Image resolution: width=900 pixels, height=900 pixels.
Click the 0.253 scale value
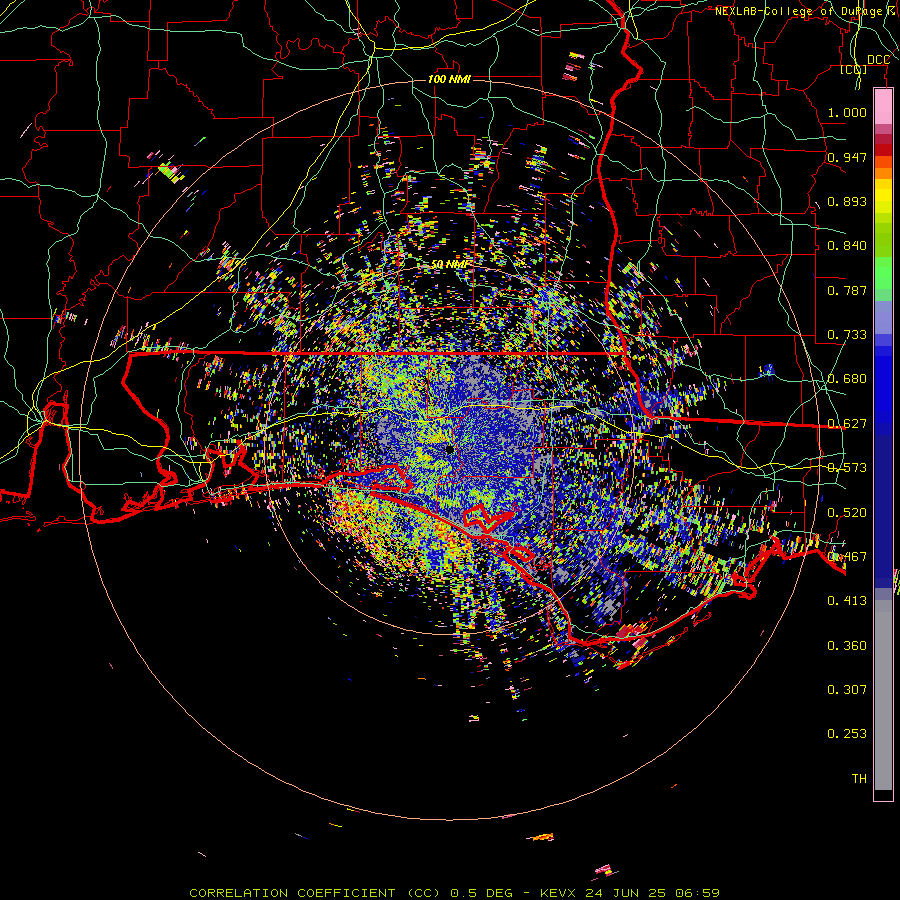[847, 734]
